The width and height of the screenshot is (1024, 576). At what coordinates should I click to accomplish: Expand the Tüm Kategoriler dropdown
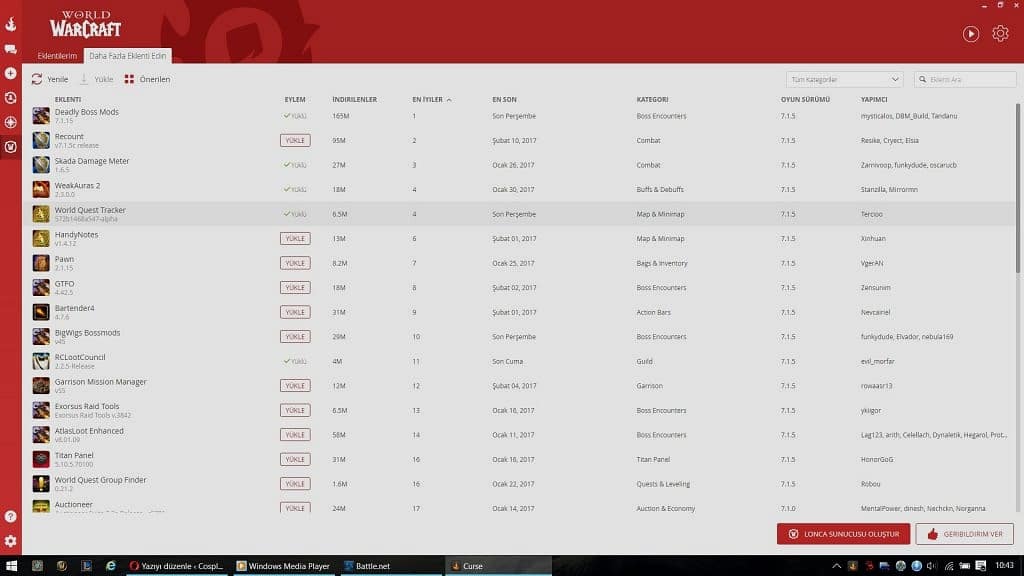click(x=845, y=79)
